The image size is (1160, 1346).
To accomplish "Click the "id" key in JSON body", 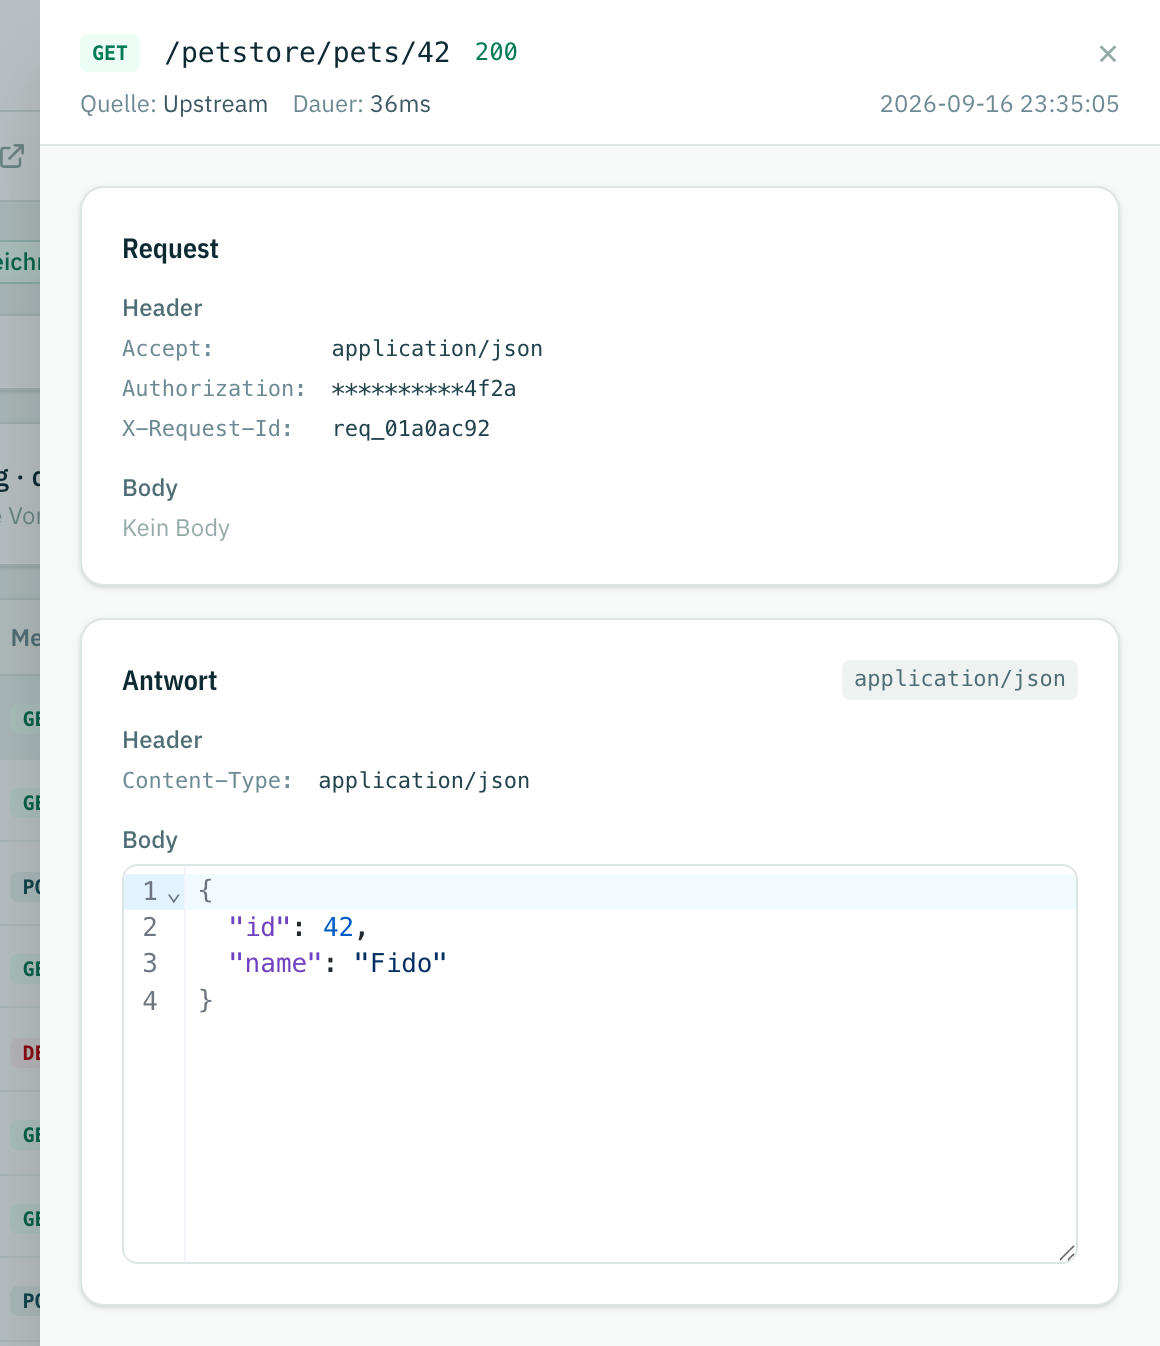I will pos(260,927).
